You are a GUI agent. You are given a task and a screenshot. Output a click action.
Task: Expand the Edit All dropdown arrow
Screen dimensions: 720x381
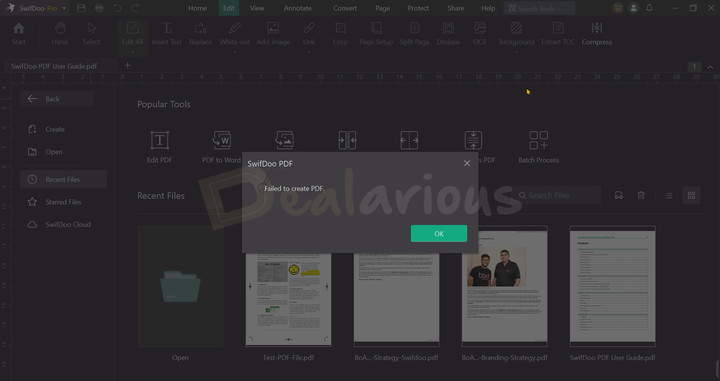pyautogui.click(x=133, y=51)
